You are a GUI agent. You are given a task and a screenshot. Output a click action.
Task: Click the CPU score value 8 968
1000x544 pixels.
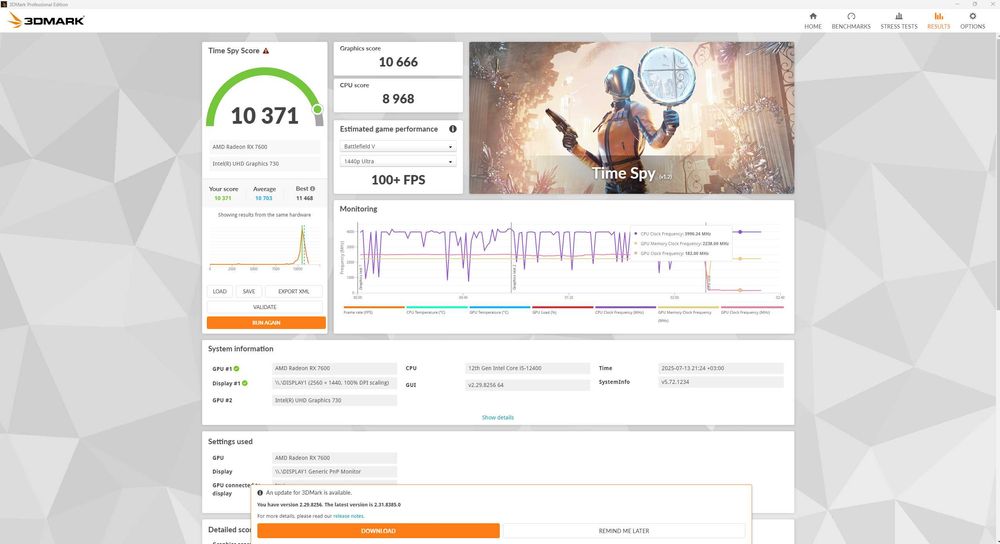398,99
